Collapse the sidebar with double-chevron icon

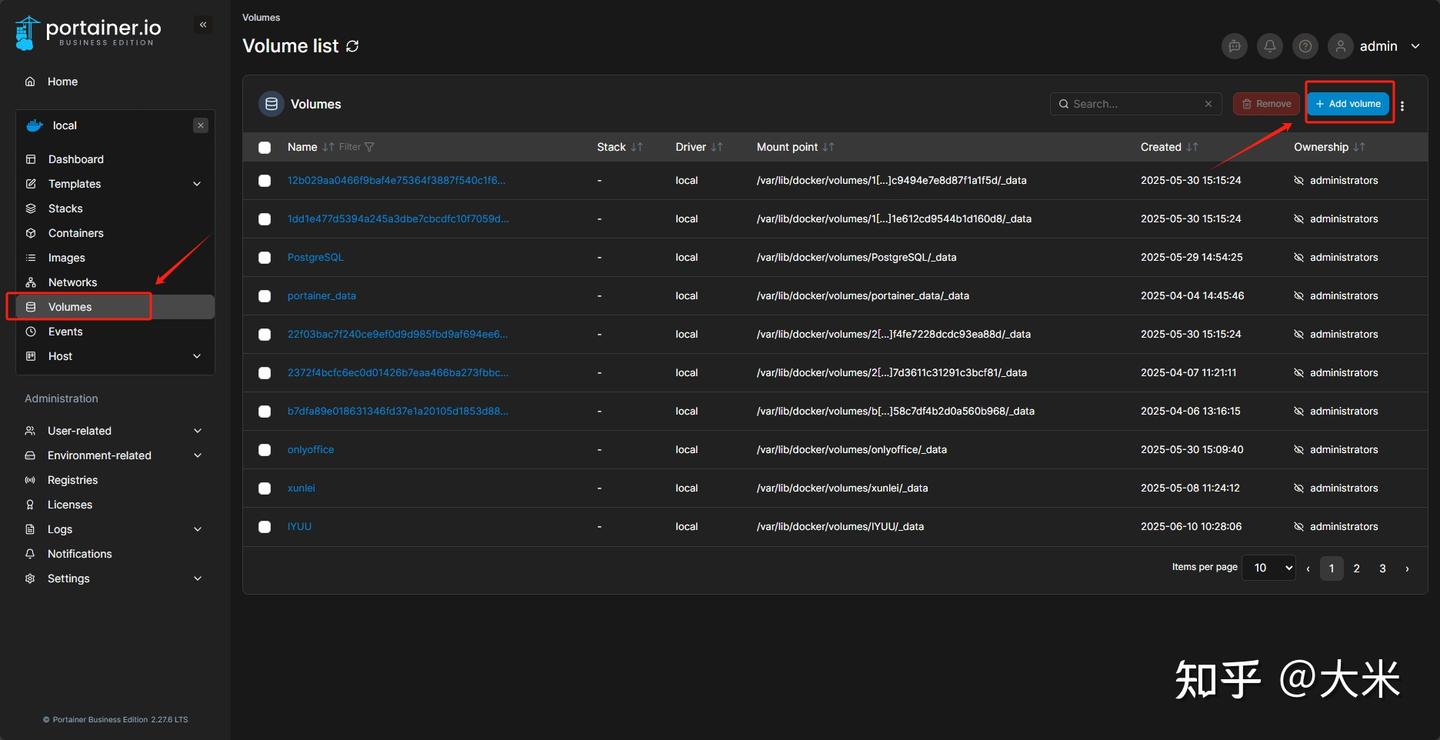pos(203,25)
